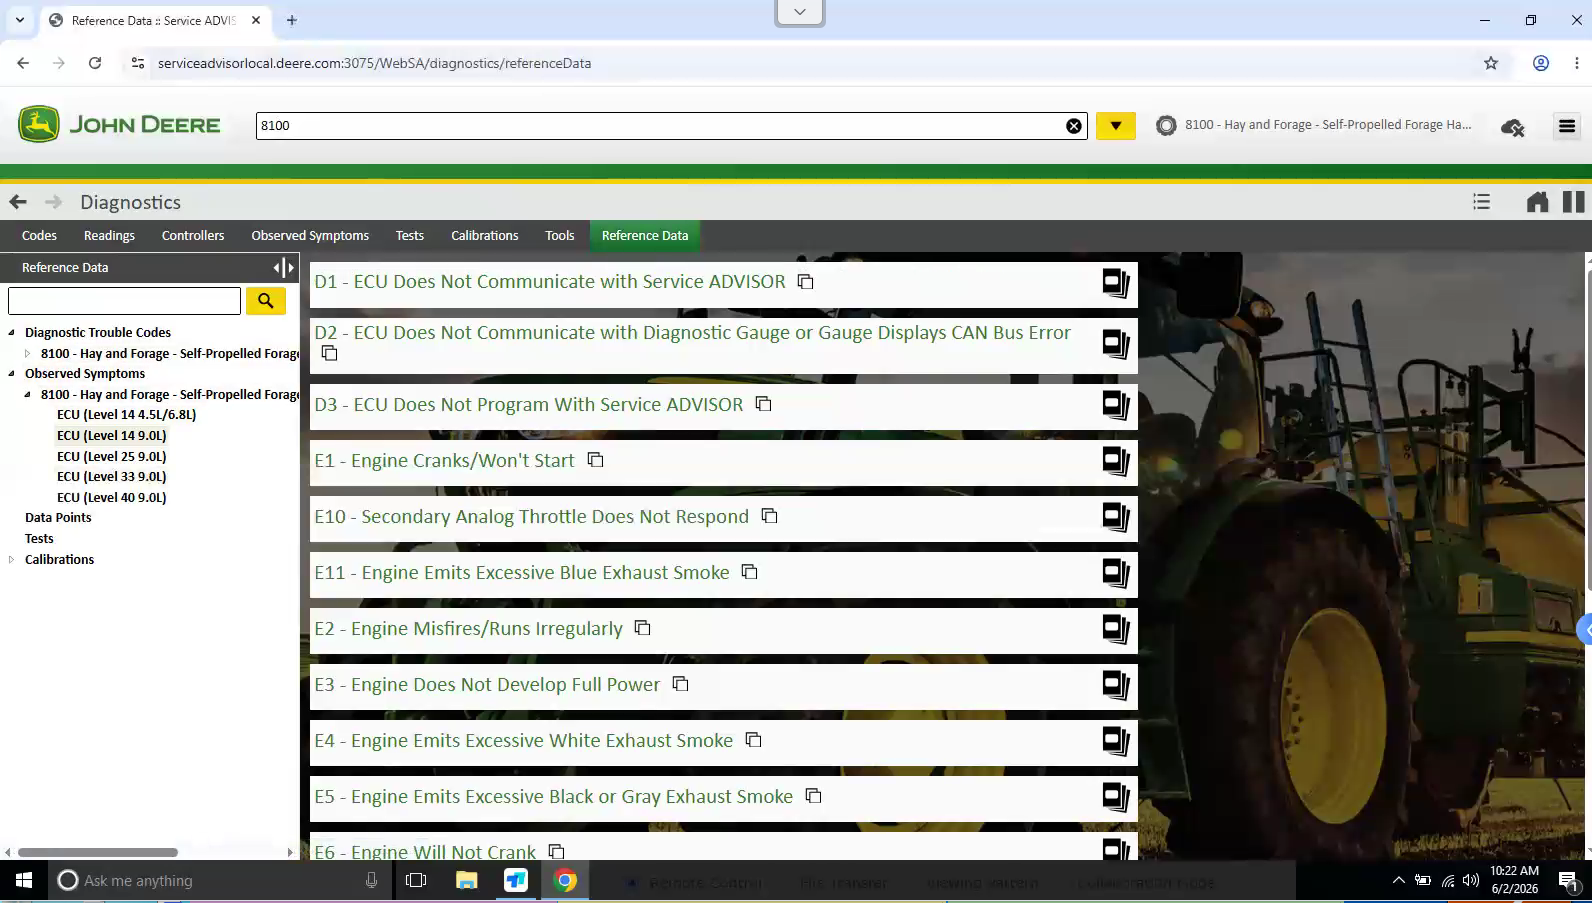Go back using Diagnostics back arrow
Screen dimensions: 1592x903
[x=18, y=202]
